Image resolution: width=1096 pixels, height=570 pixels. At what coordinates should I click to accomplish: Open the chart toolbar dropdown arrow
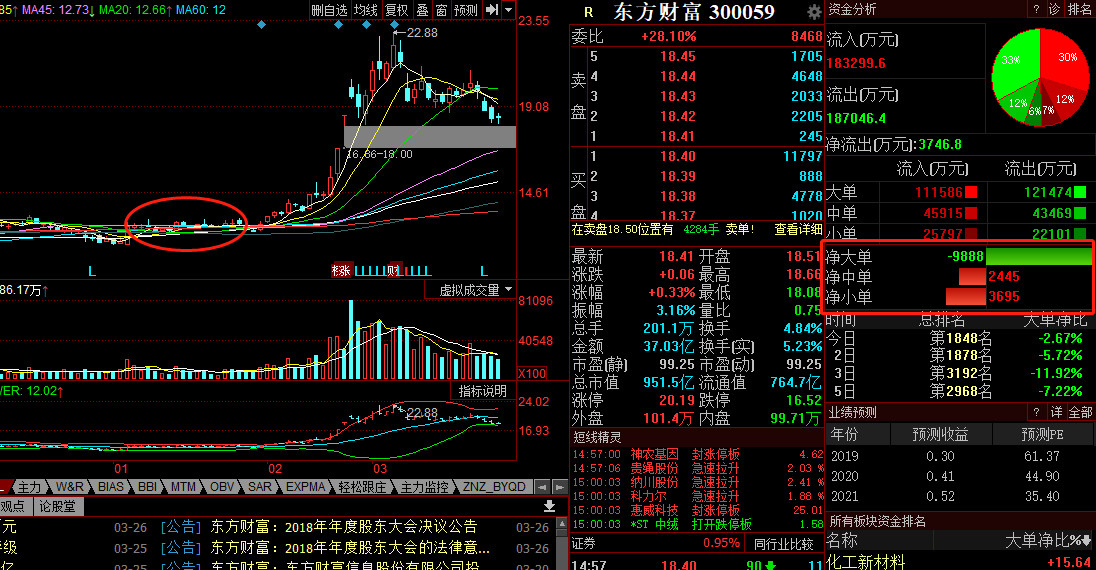(508, 10)
